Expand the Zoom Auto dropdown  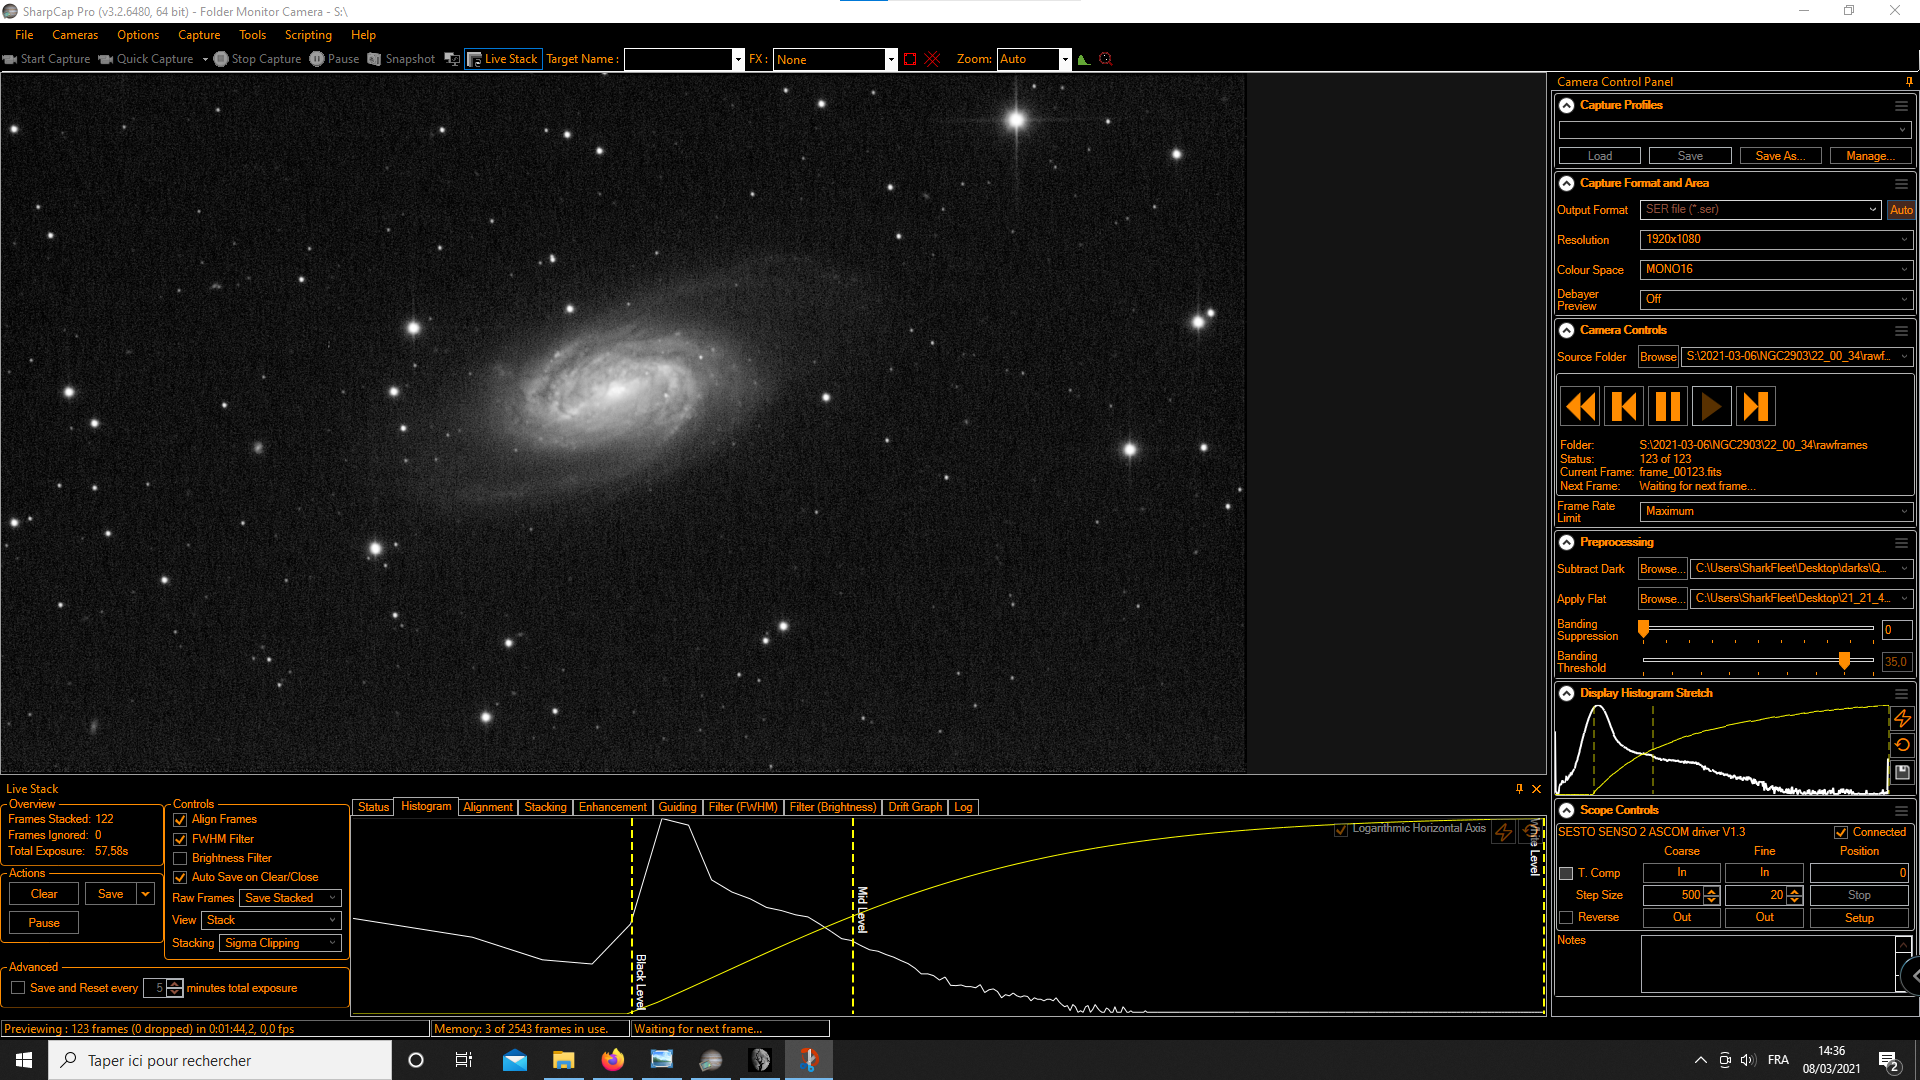coord(1065,59)
